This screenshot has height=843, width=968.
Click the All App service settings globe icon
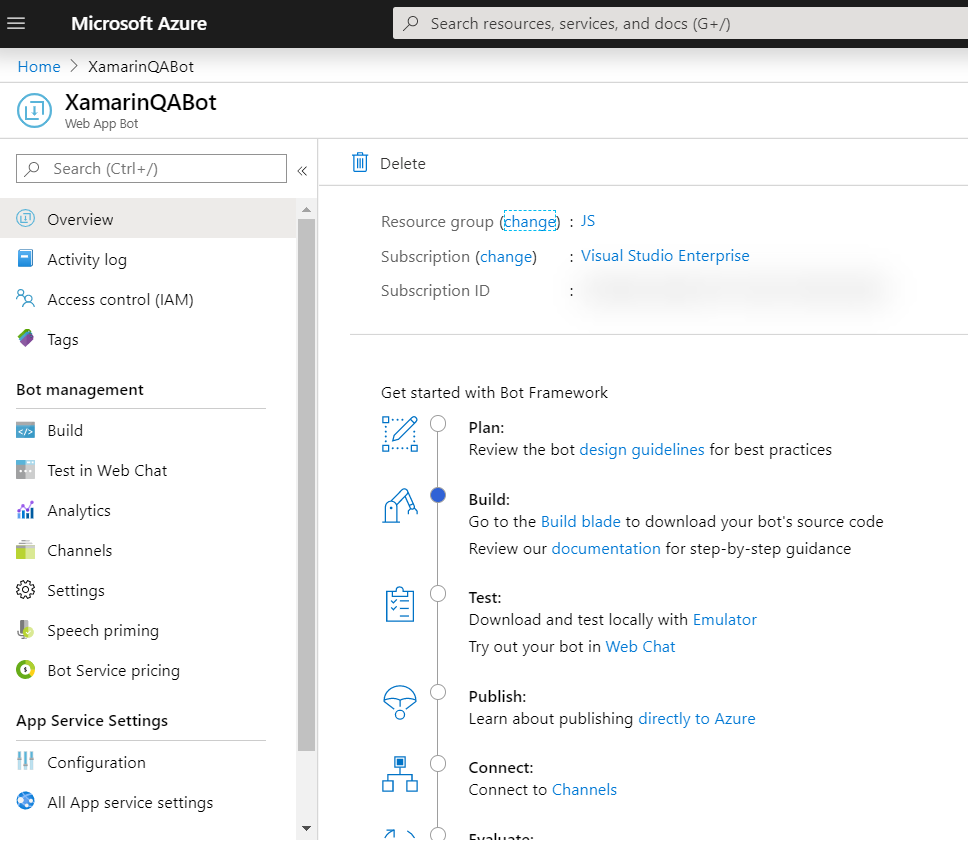tap(25, 801)
